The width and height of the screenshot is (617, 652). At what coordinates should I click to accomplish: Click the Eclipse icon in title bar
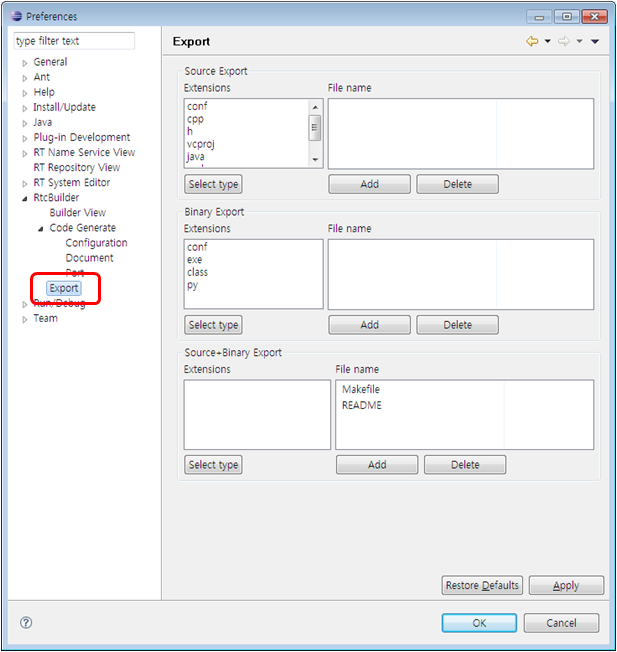point(16,16)
